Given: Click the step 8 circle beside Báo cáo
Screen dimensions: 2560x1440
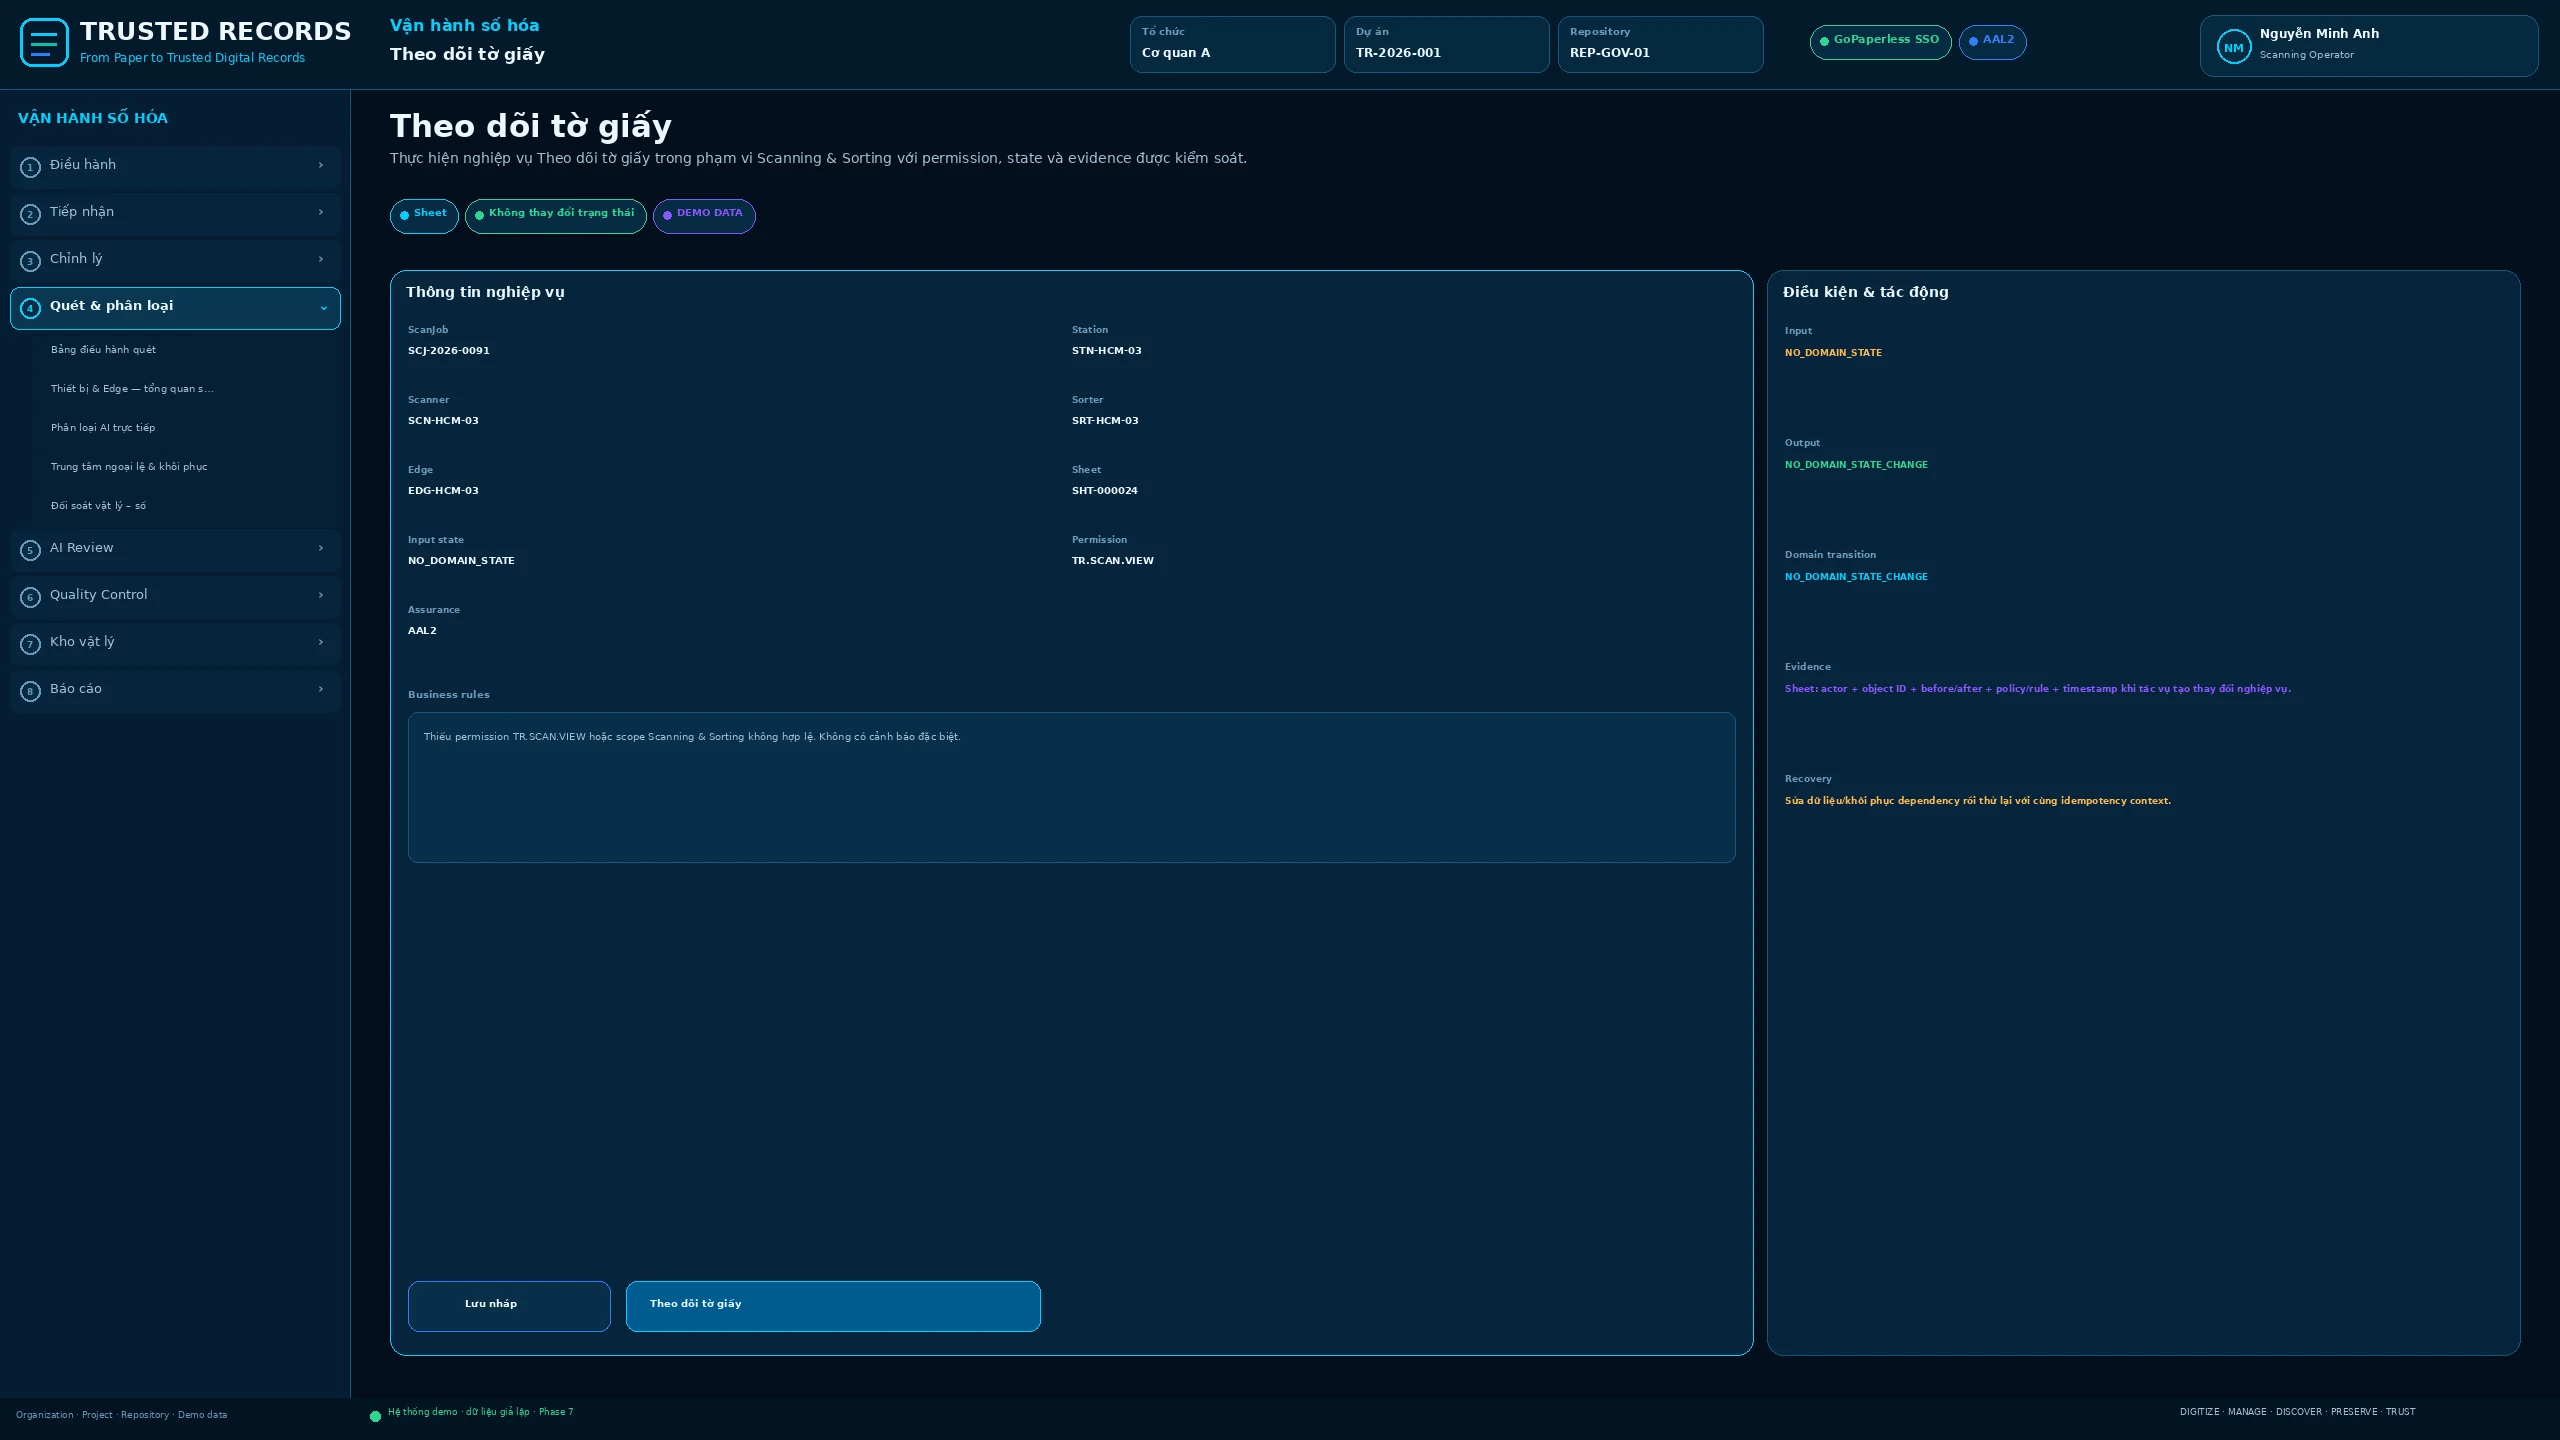Looking at the screenshot, I should tap(30, 691).
